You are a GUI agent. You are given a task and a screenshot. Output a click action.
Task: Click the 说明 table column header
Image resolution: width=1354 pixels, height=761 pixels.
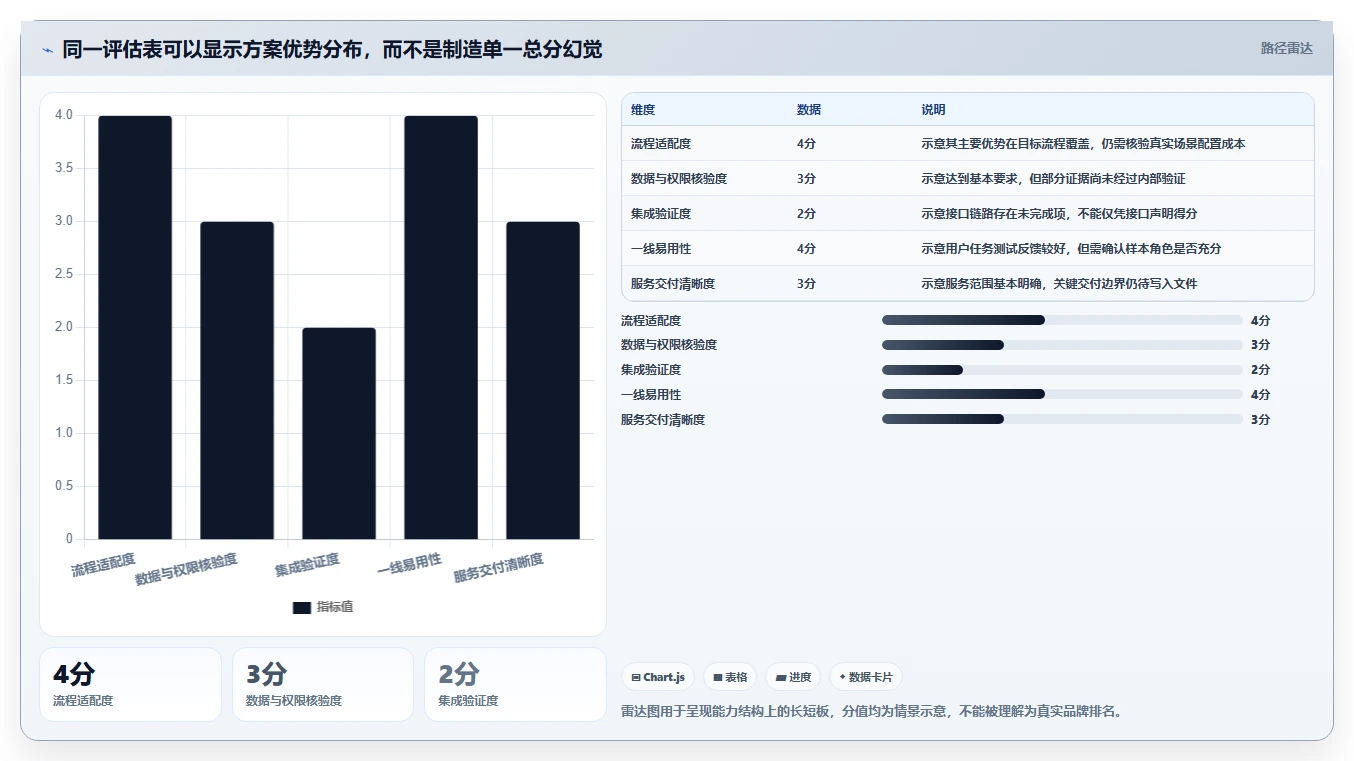point(933,110)
